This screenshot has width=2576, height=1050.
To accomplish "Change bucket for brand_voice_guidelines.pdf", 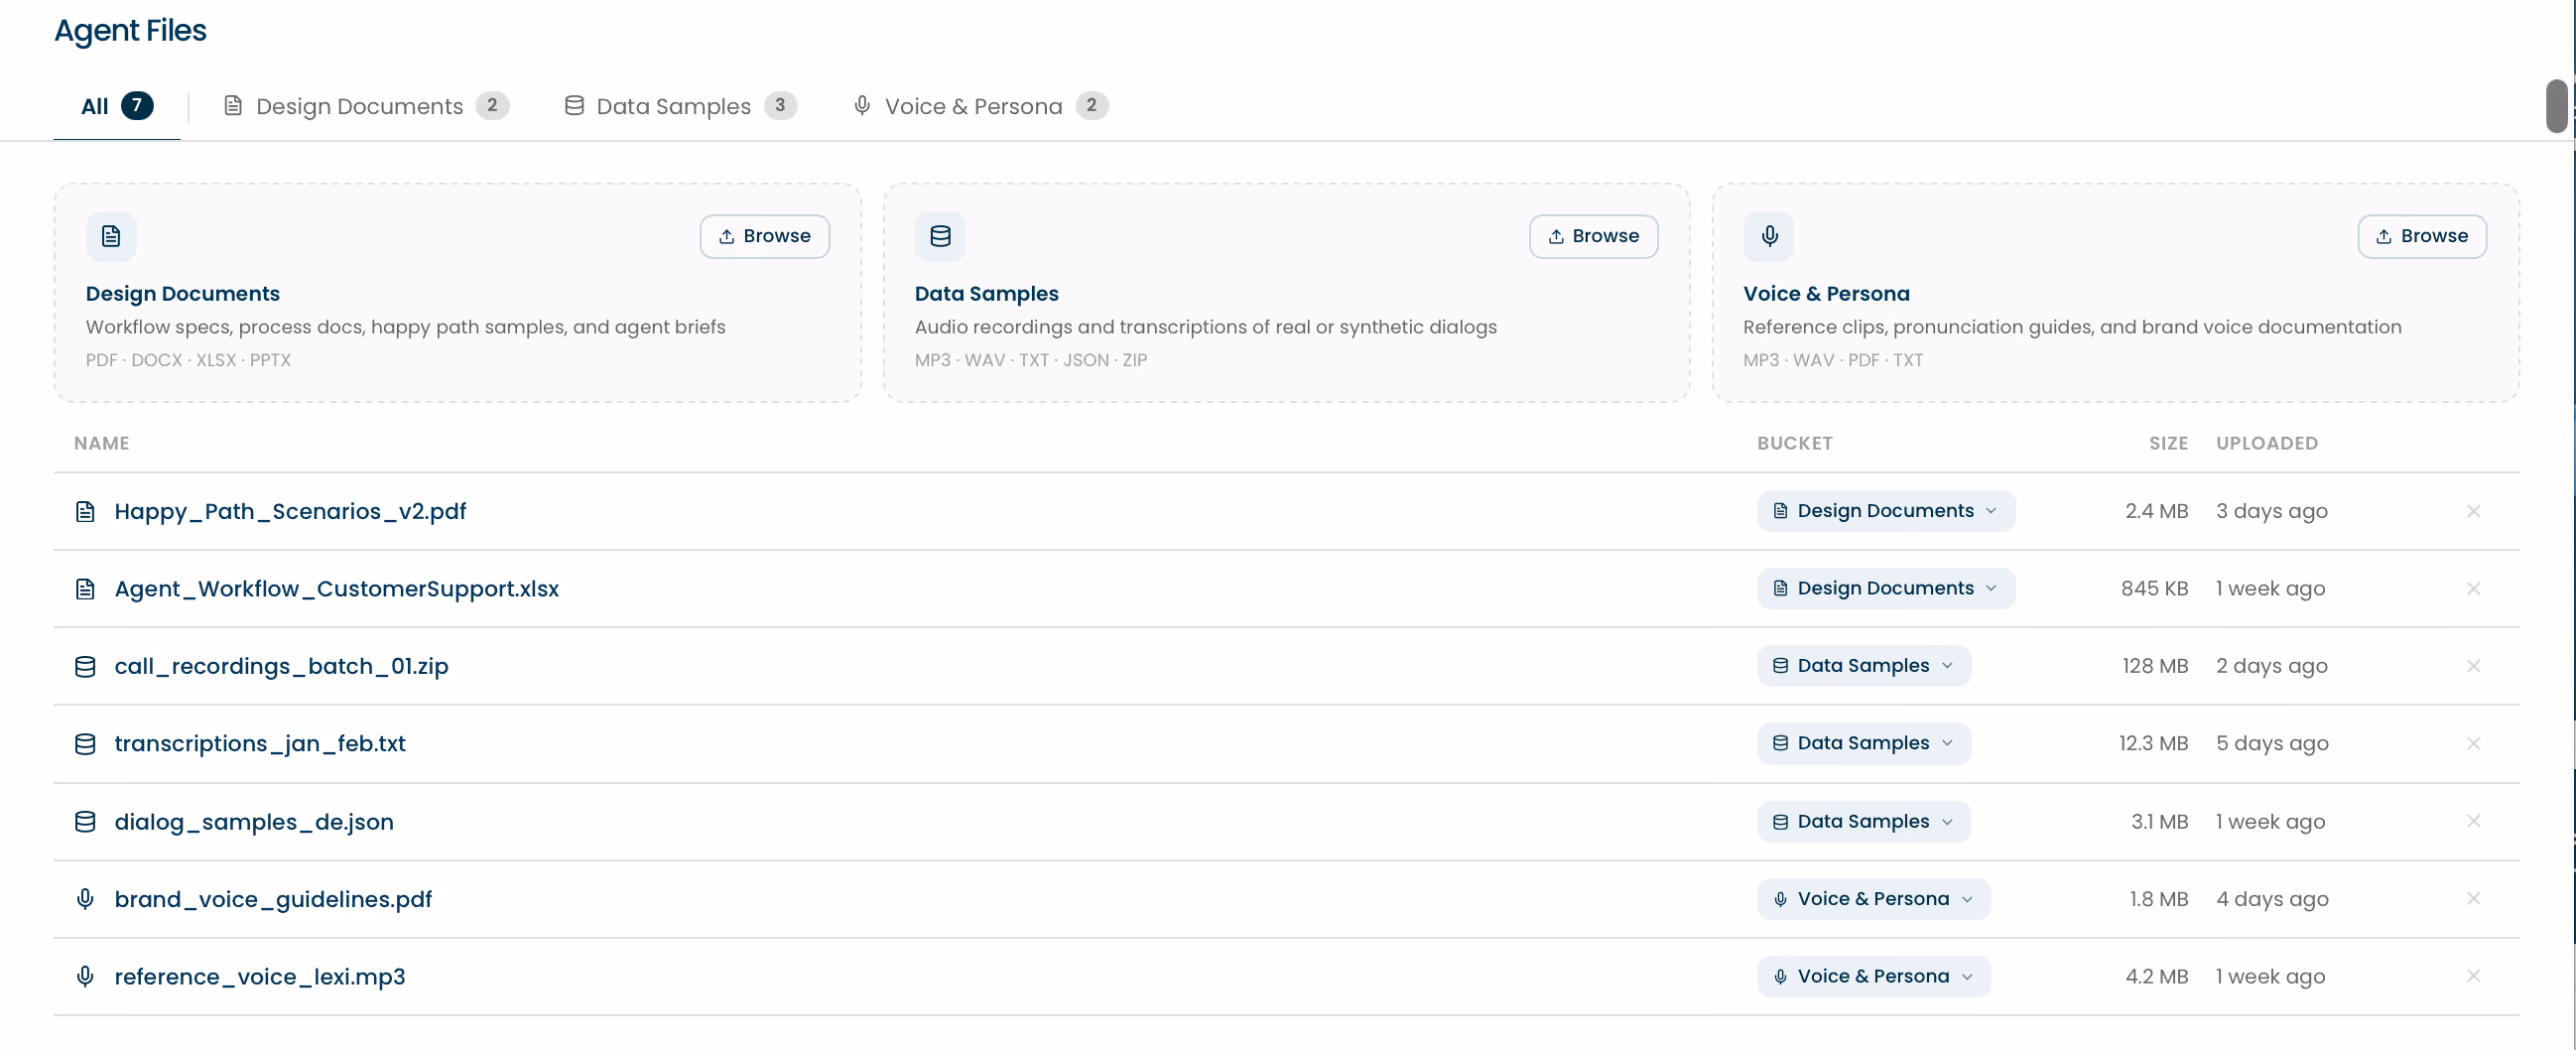I will click(x=1874, y=898).
